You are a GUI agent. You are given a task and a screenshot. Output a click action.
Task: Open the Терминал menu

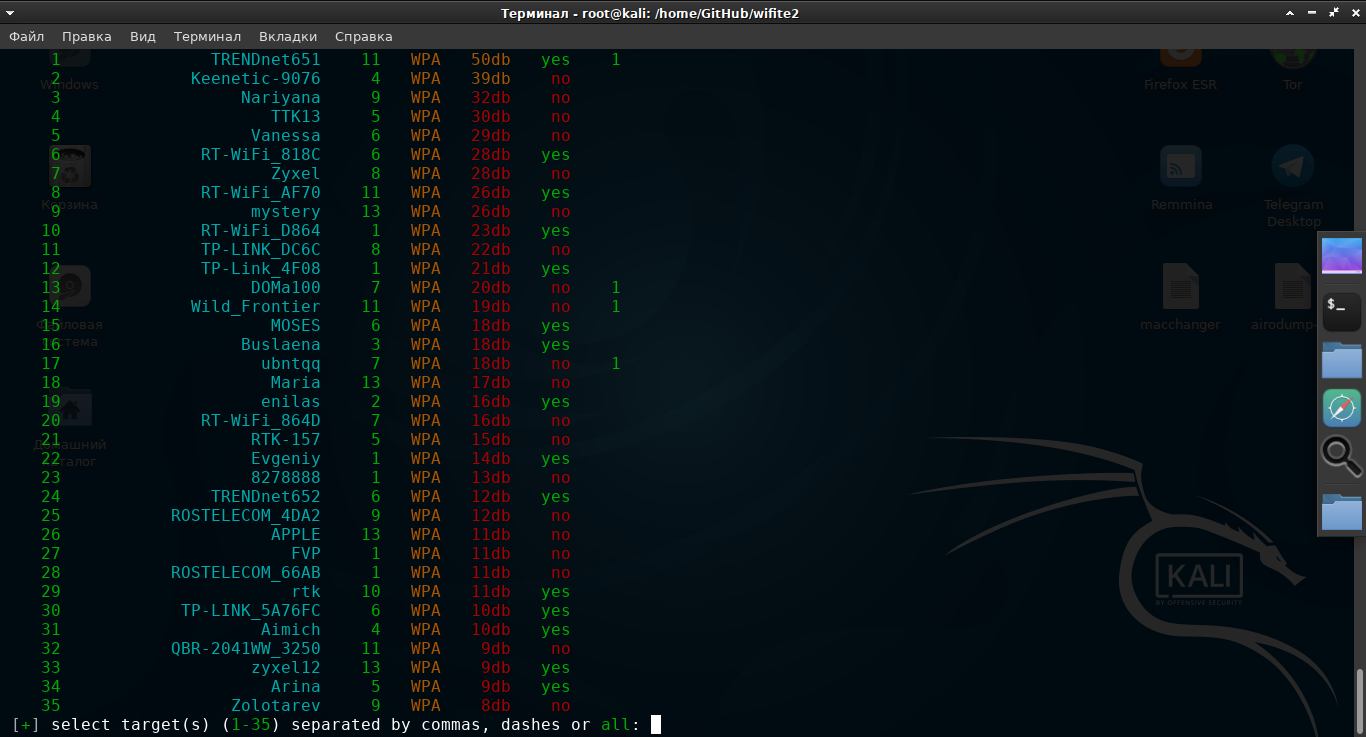point(207,36)
